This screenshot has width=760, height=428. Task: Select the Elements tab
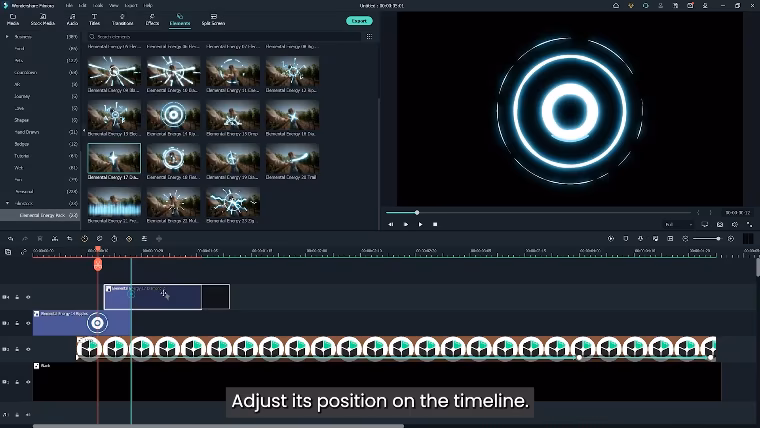179,19
